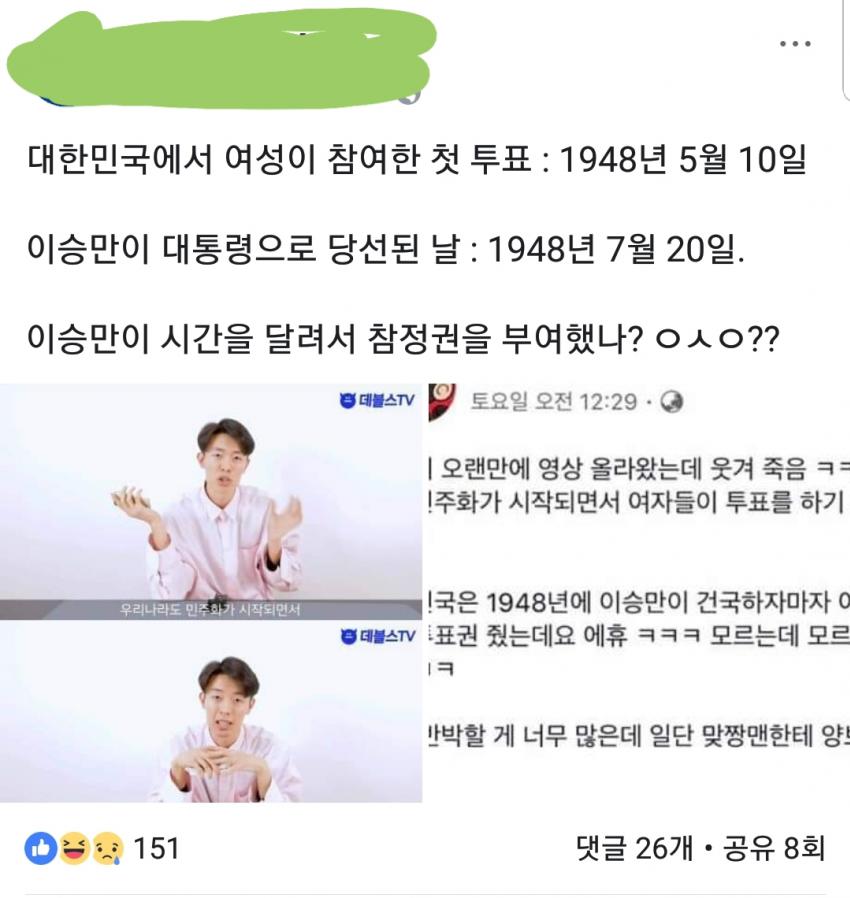This screenshot has height=898, width=850.
Task: Click the line ending with ㅇㅅㅇ??
Action: pos(403,338)
